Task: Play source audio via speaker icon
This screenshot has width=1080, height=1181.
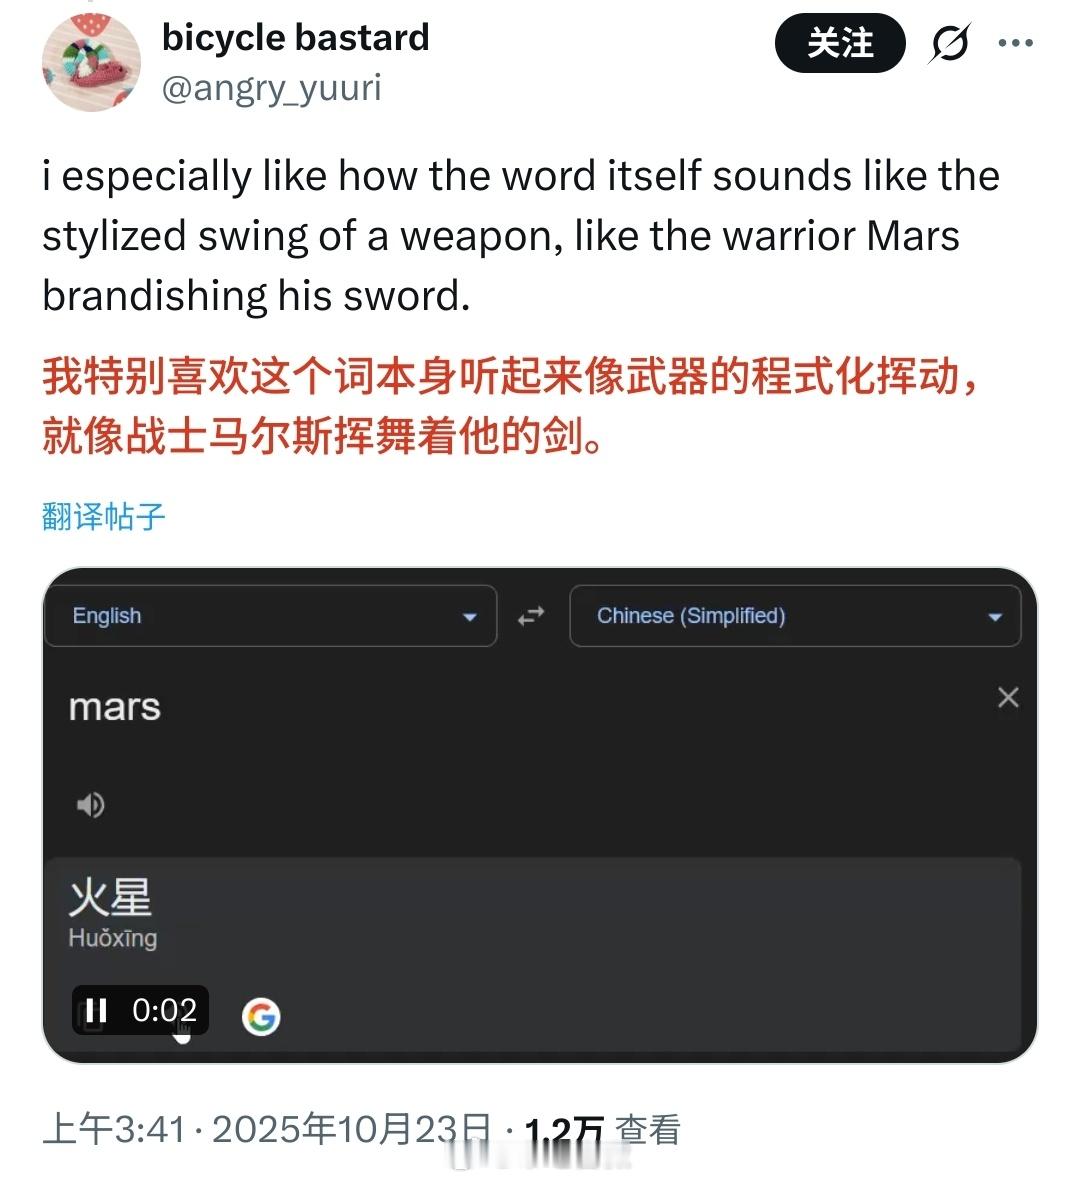Action: coord(90,805)
